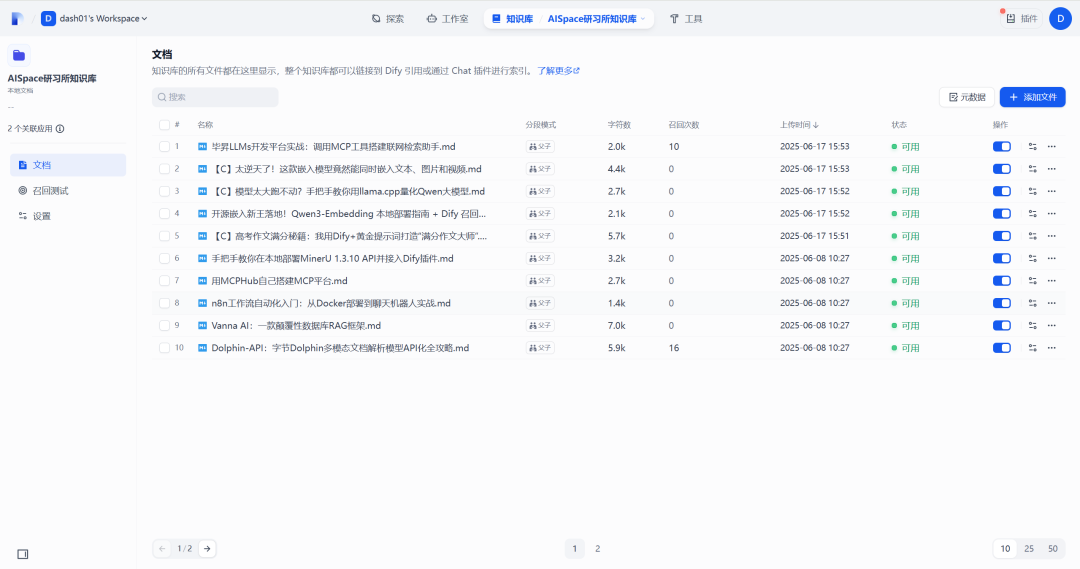Open more options for 毕昇LLMs row
Image resolution: width=1080 pixels, height=569 pixels.
1052,147
